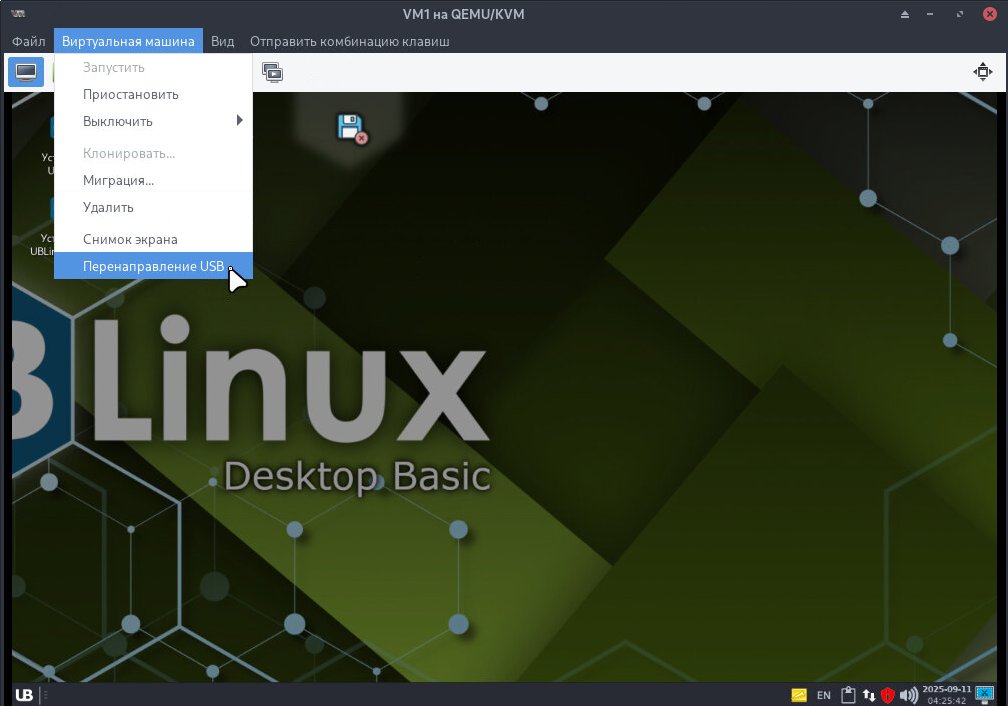This screenshot has width=1008, height=706.
Task: Click the red shield security tray icon
Action: click(887, 695)
